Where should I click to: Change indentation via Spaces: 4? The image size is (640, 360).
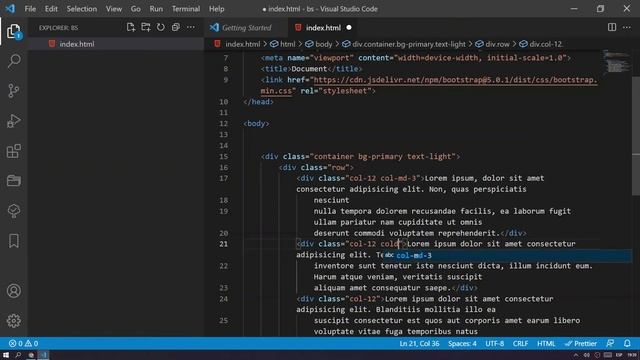462,343
